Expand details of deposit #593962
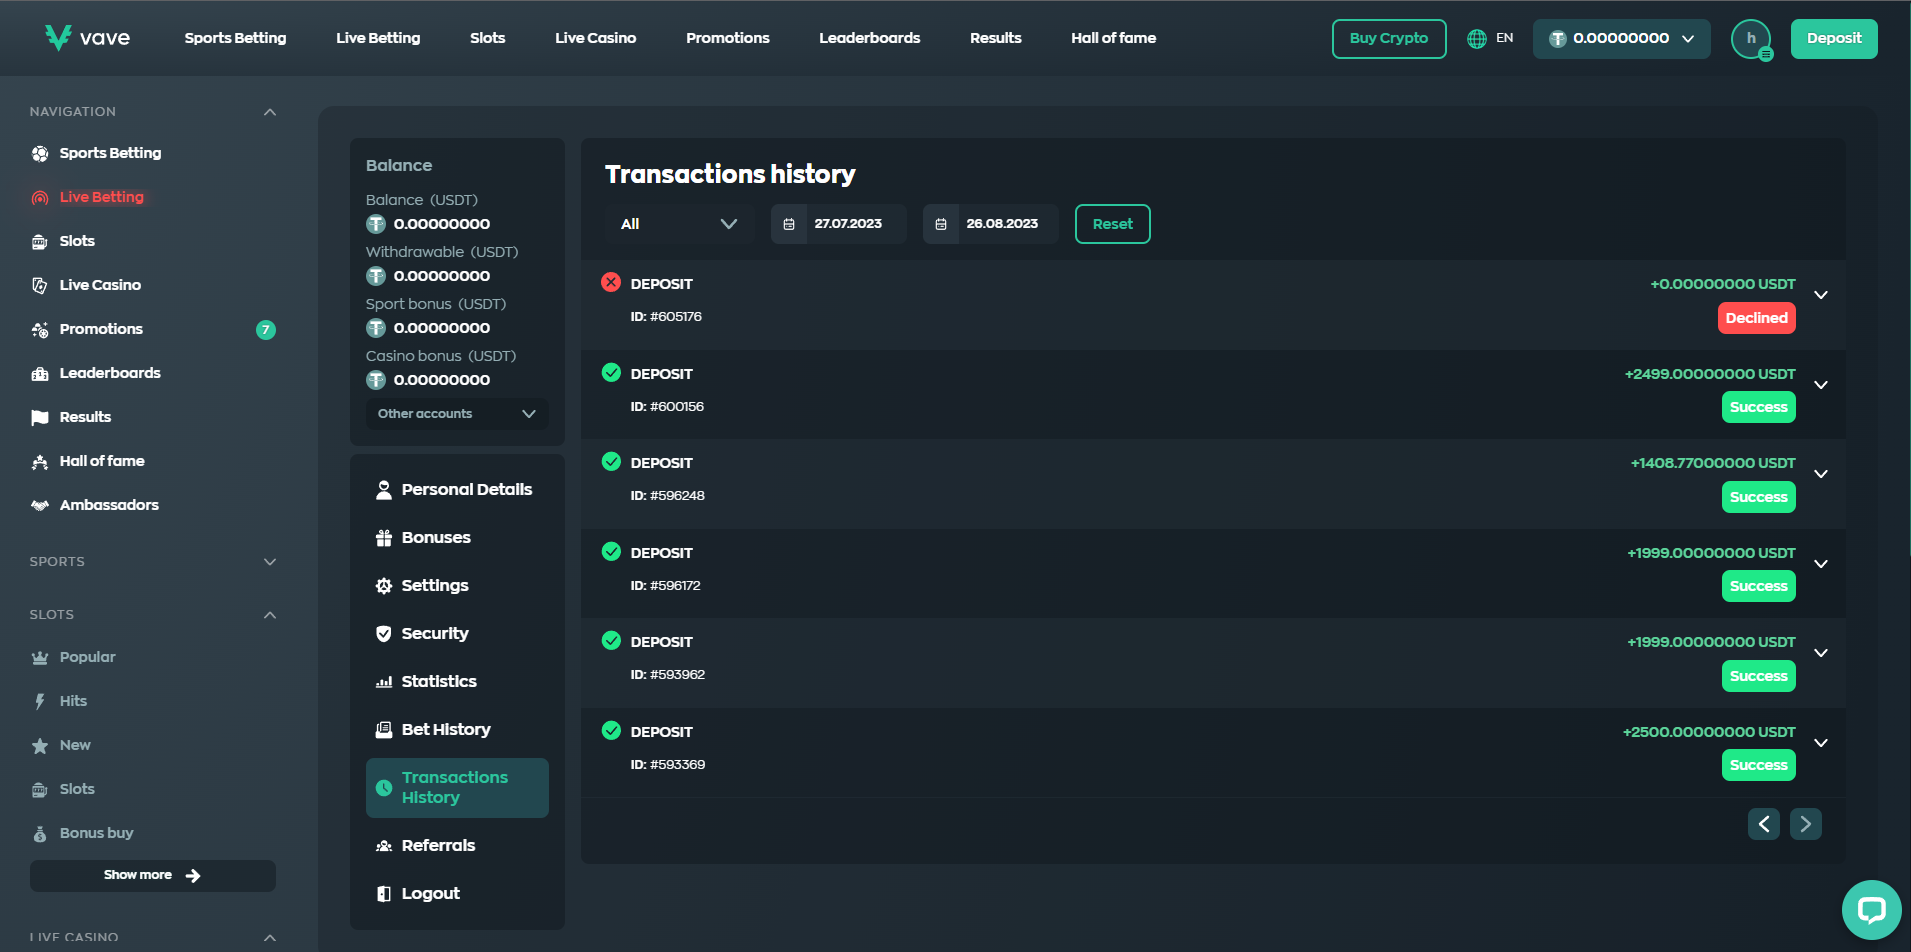The image size is (1911, 952). point(1821,653)
